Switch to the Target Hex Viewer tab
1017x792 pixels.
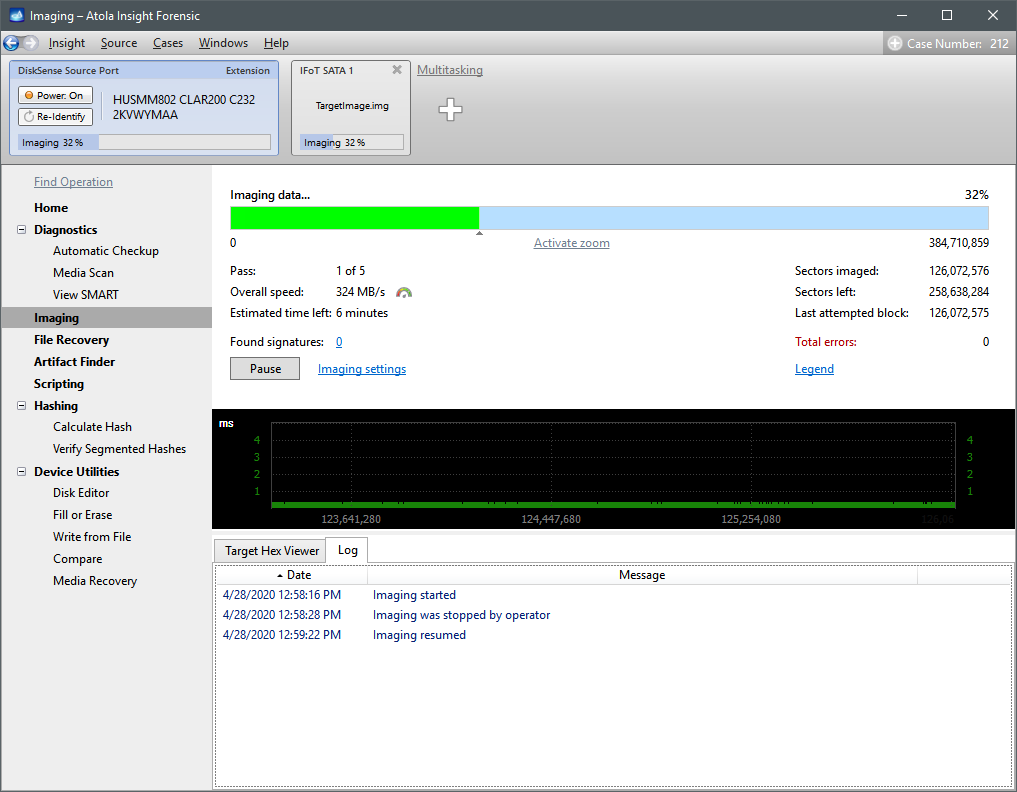click(271, 551)
